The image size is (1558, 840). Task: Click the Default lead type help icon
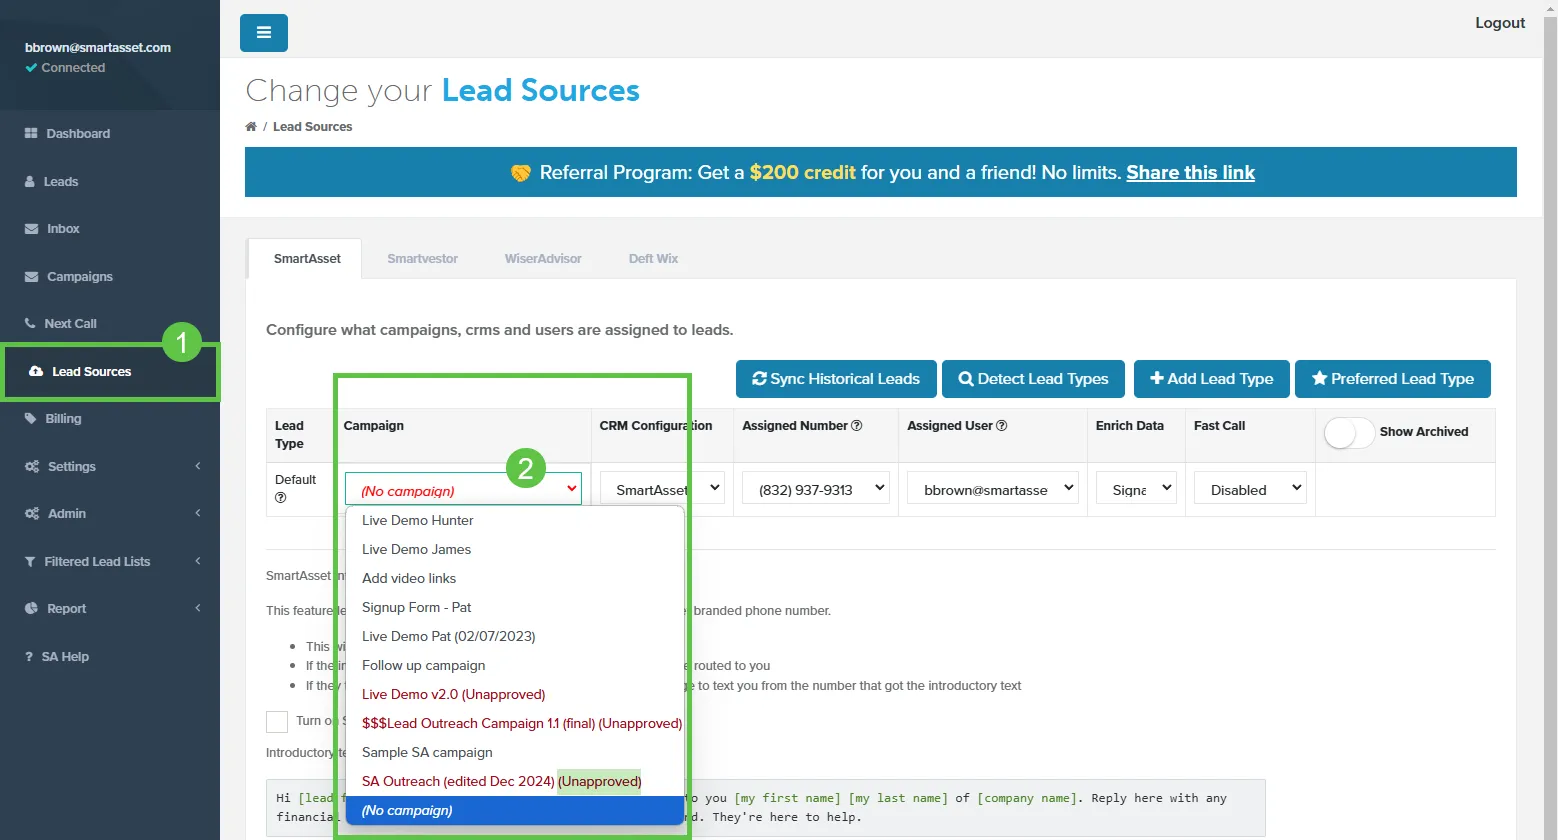[x=281, y=497]
